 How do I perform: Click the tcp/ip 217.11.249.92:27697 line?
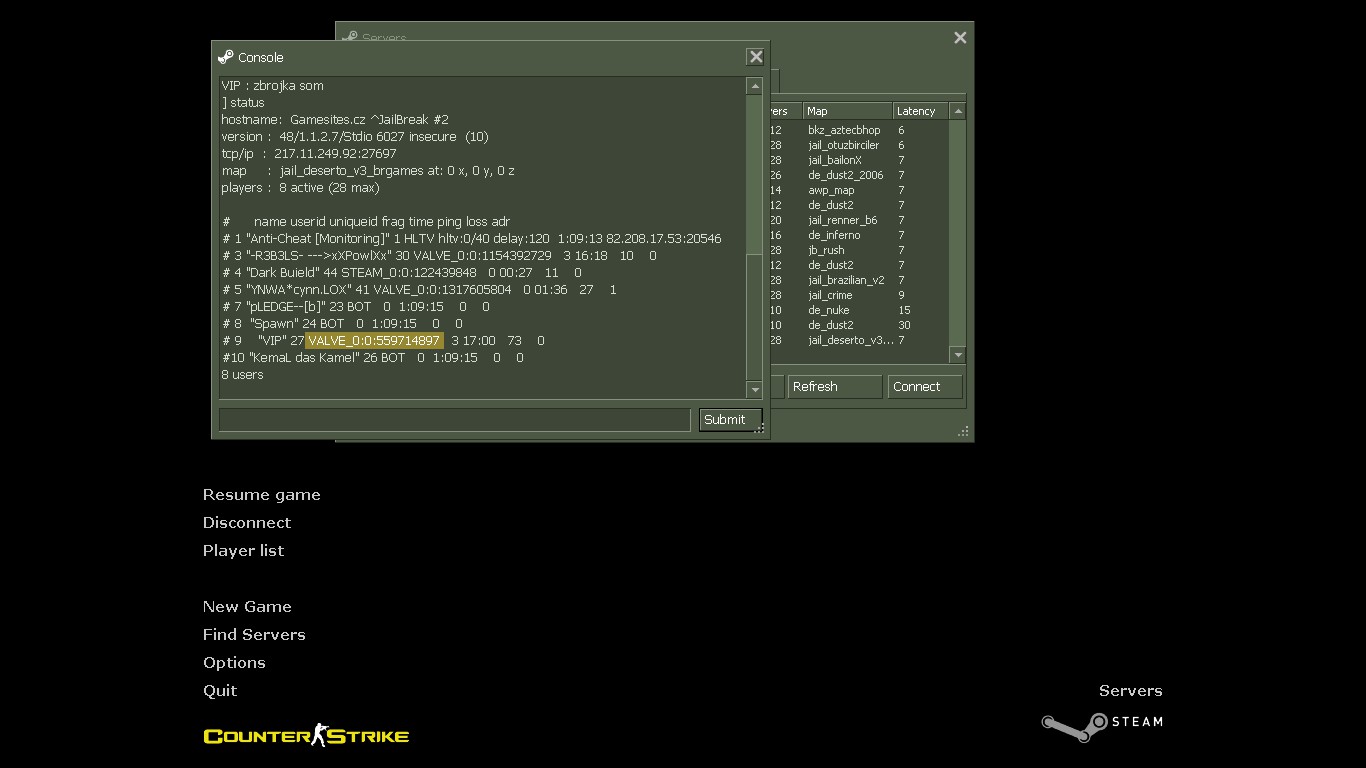[309, 154]
